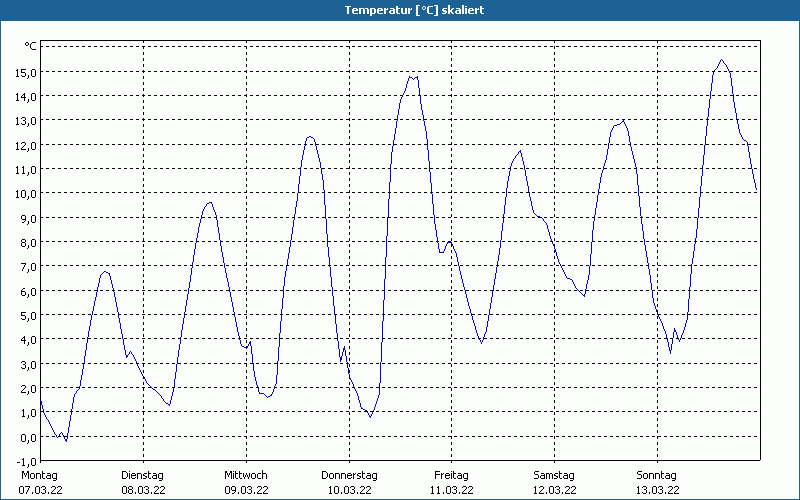Click the '13,0' y-axis value
This screenshot has width=800, height=500.
(x=26, y=121)
